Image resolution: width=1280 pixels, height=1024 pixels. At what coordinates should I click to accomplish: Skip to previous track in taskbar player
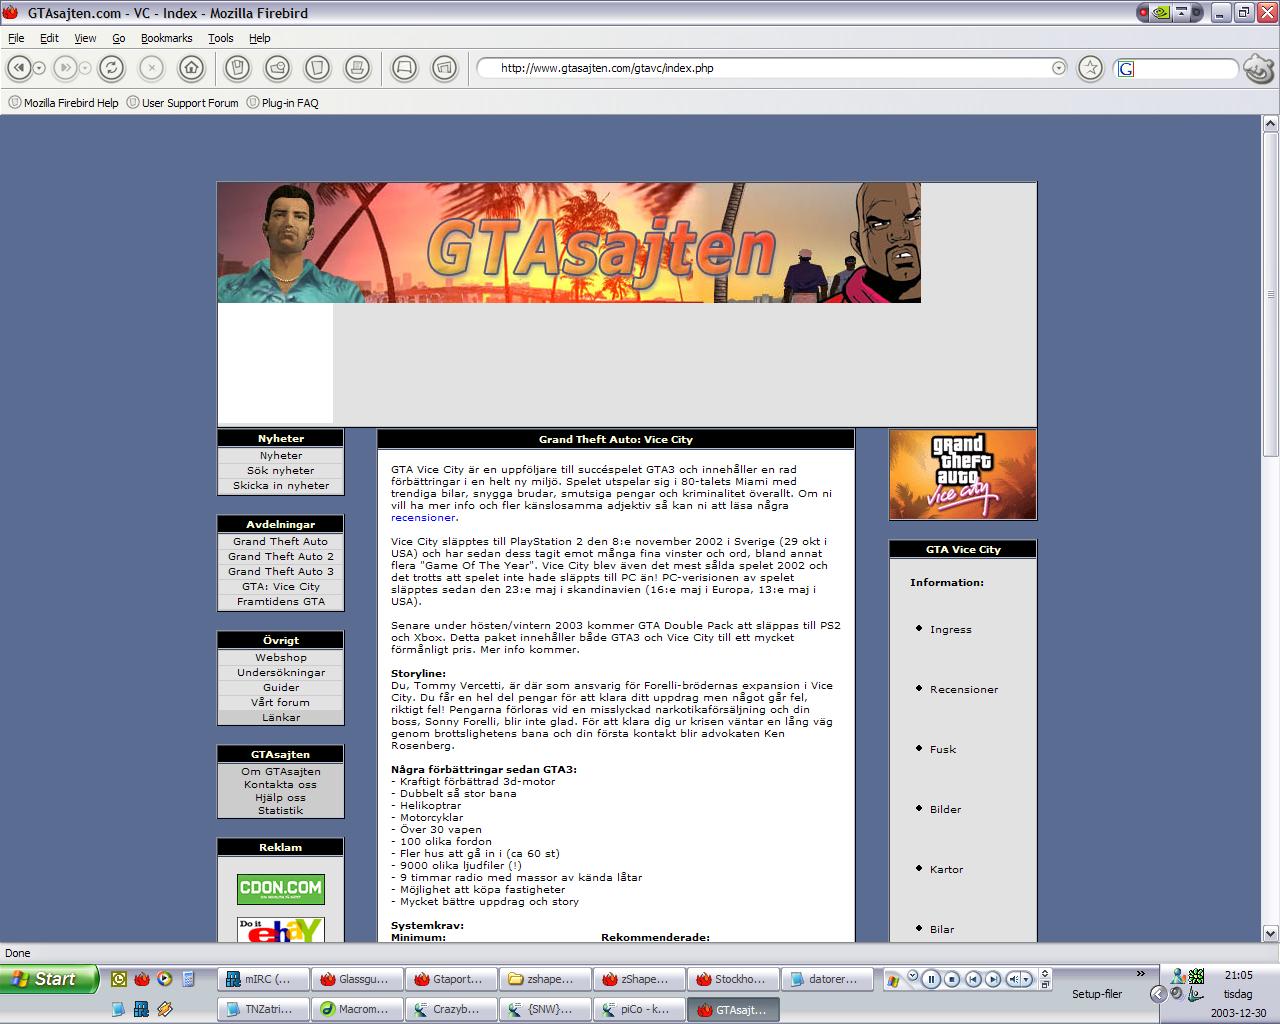point(972,980)
